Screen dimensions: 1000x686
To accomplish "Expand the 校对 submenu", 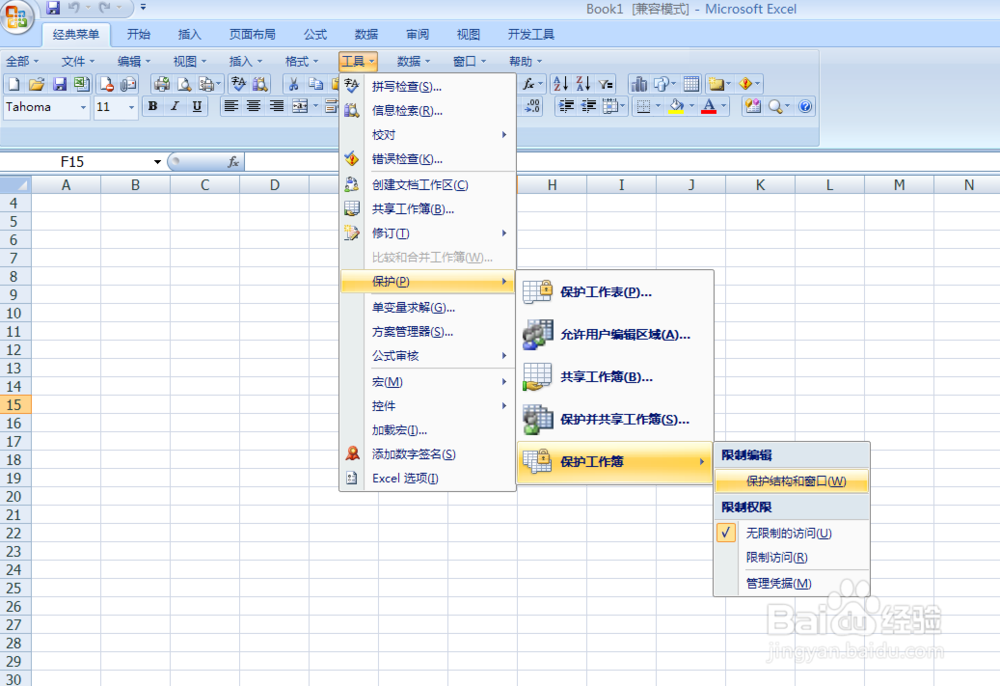I will [427, 135].
